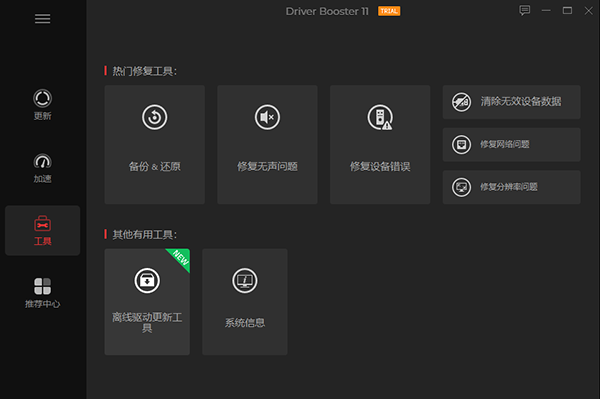Click the 系统信息 monitor icon
The image size is (600, 399).
tap(245, 280)
